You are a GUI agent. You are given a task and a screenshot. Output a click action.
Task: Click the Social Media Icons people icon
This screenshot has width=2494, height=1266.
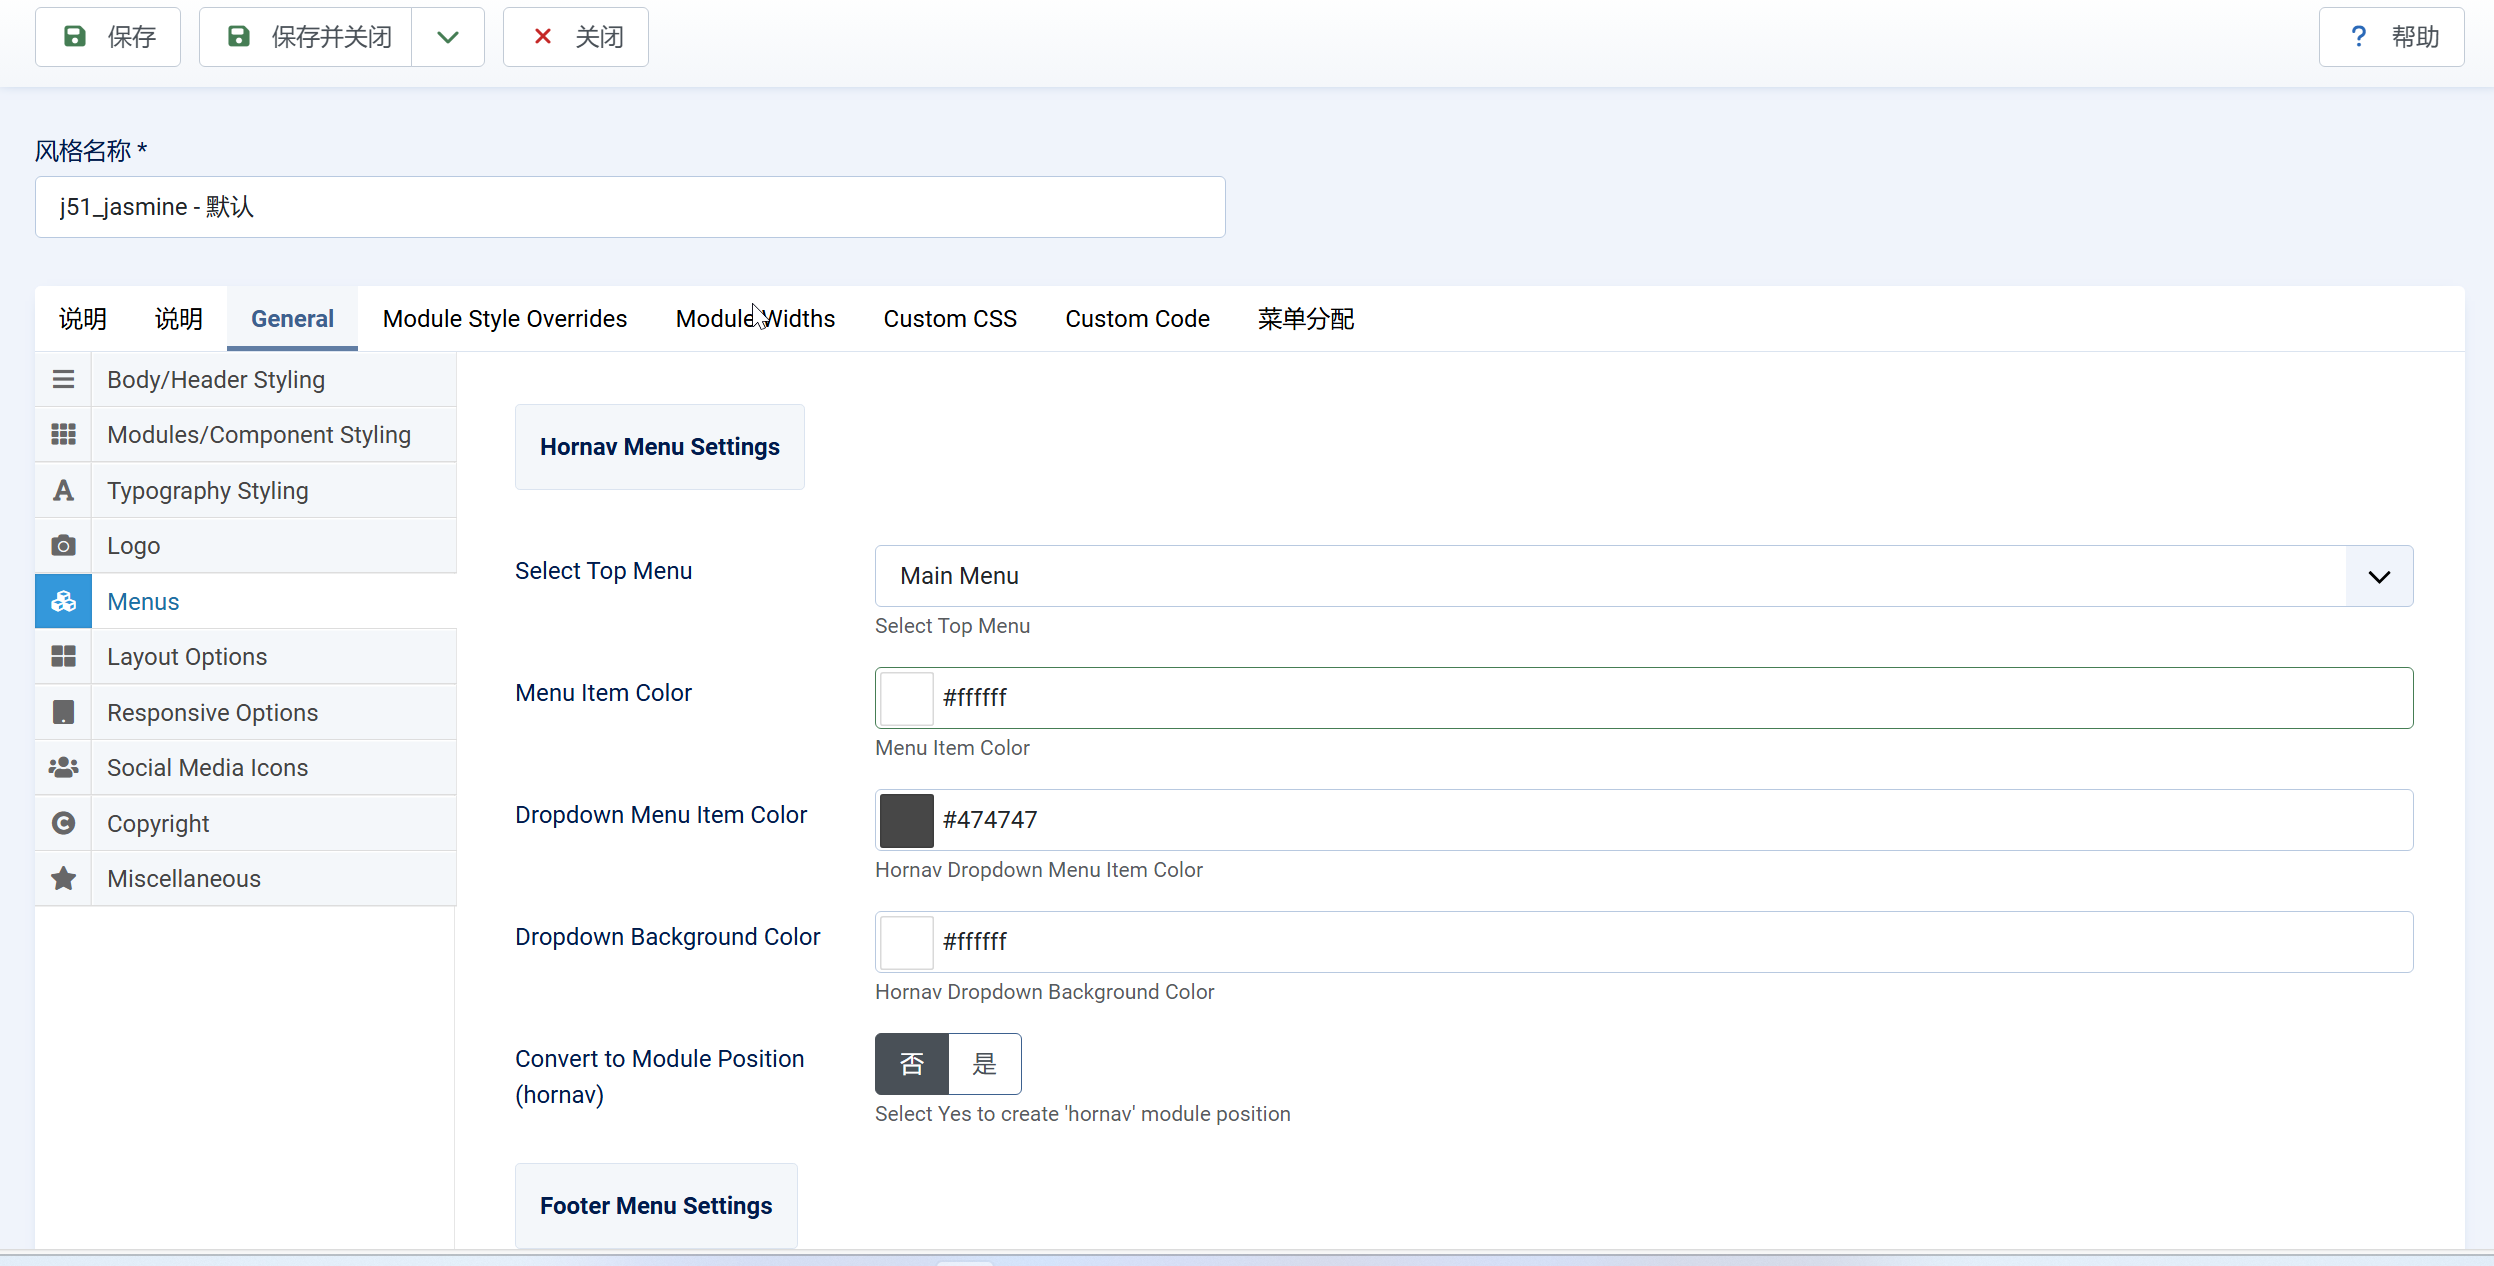pyautogui.click(x=63, y=768)
